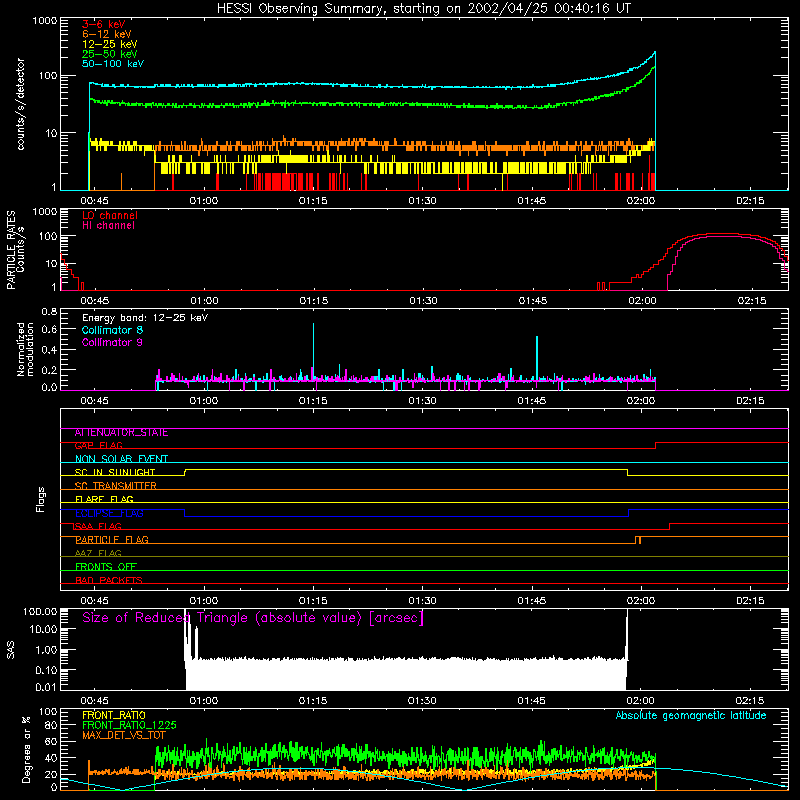The height and width of the screenshot is (800, 800).
Task: Click the PARTICLE_FLAG pulse near 02:00
Action: 638,540
